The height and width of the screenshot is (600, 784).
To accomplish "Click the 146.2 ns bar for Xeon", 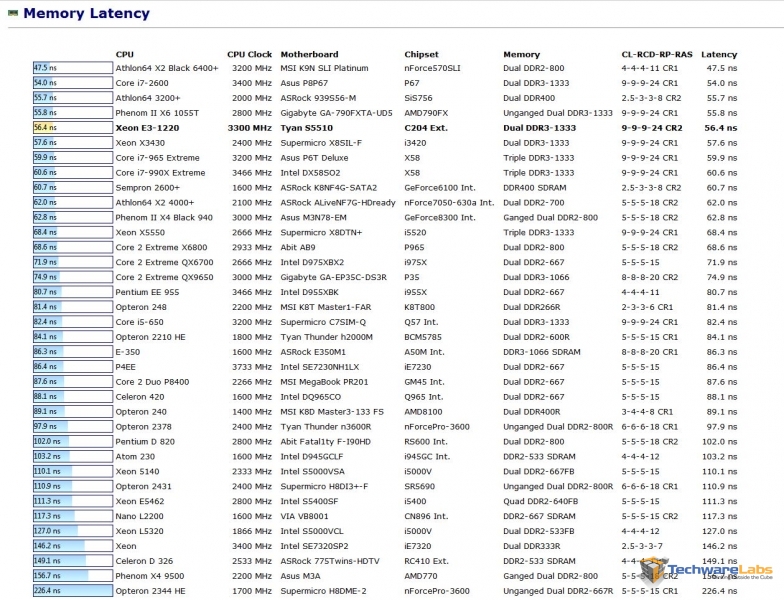I will click(58, 546).
